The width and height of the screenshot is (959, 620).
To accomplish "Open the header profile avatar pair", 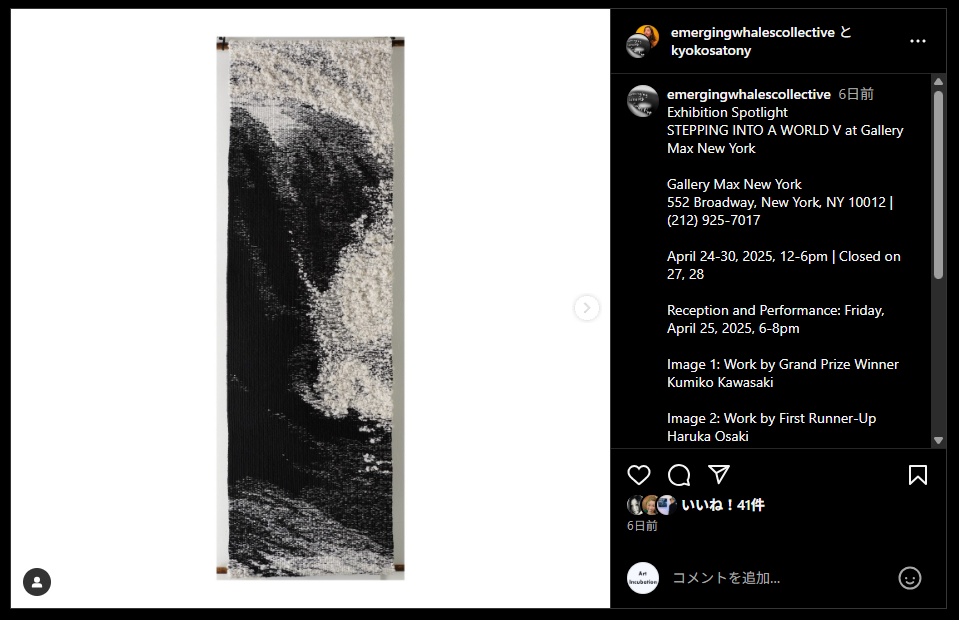I will click(x=643, y=42).
